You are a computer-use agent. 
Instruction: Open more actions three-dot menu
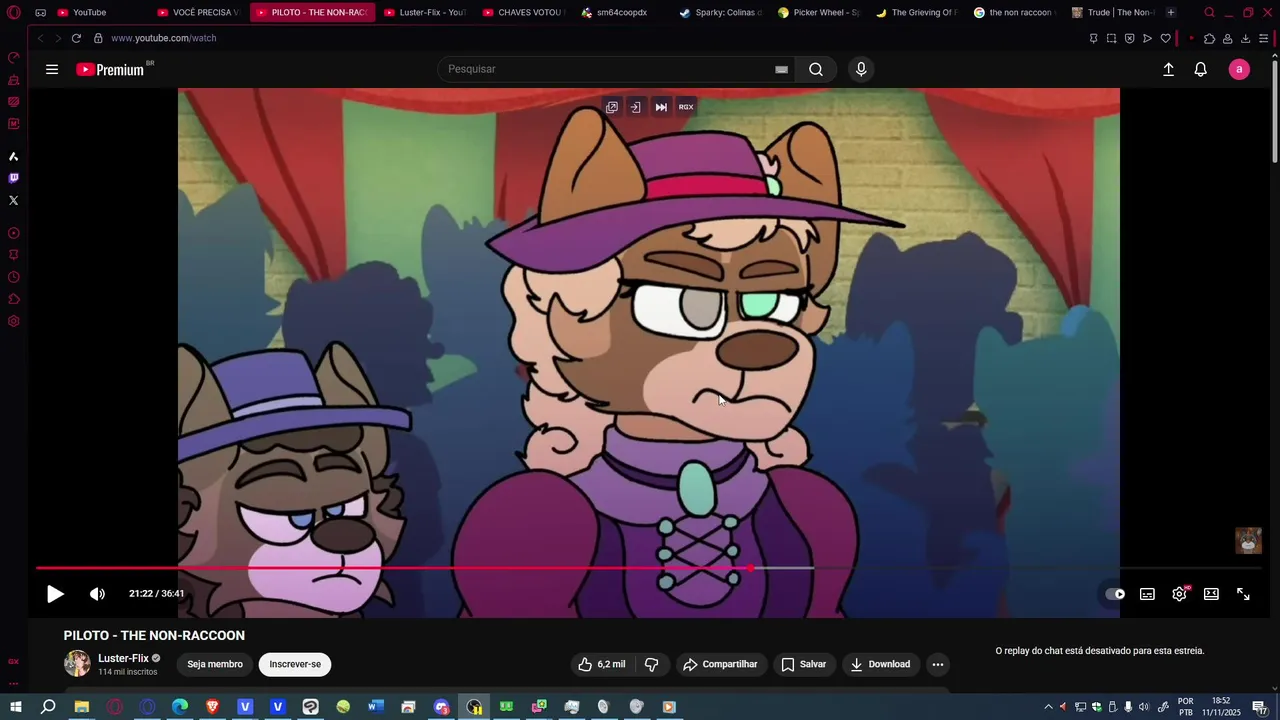click(x=937, y=664)
